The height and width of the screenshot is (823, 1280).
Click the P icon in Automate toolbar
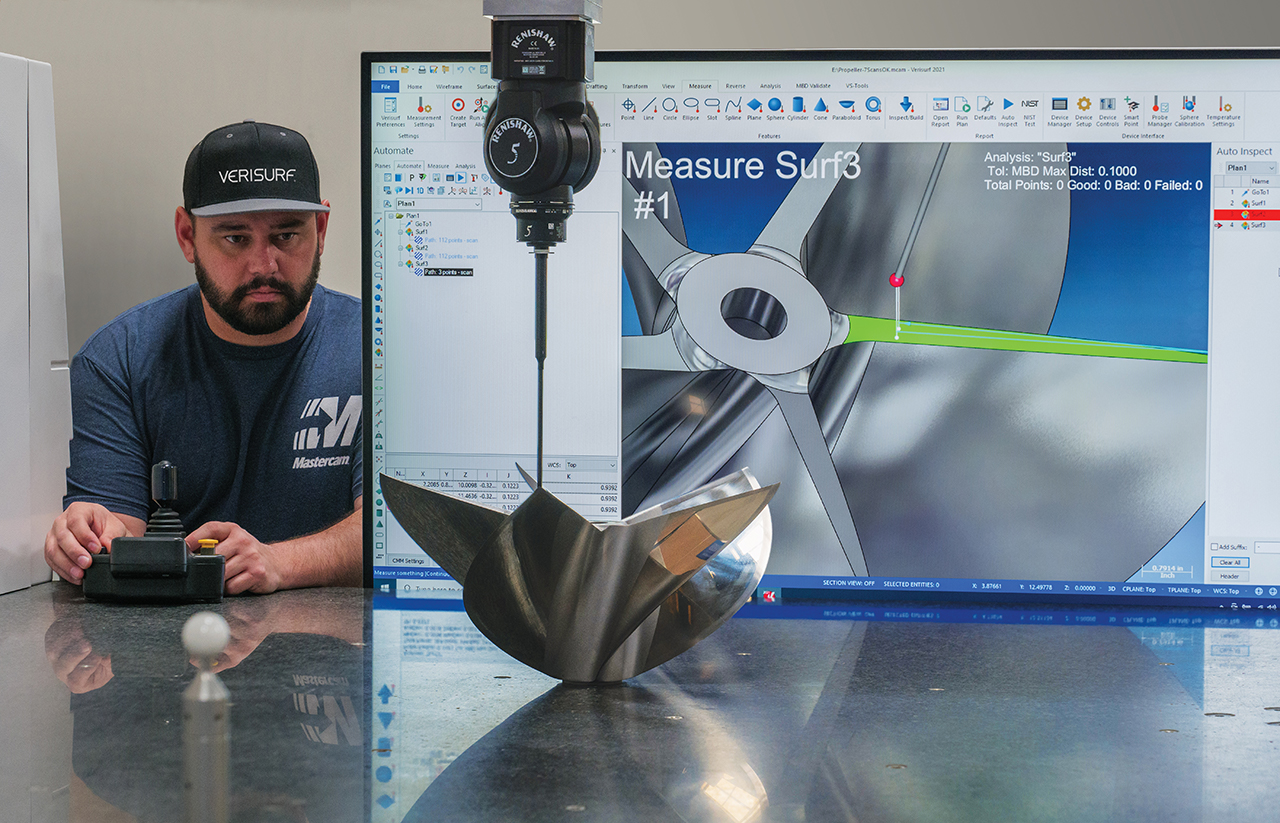click(411, 177)
